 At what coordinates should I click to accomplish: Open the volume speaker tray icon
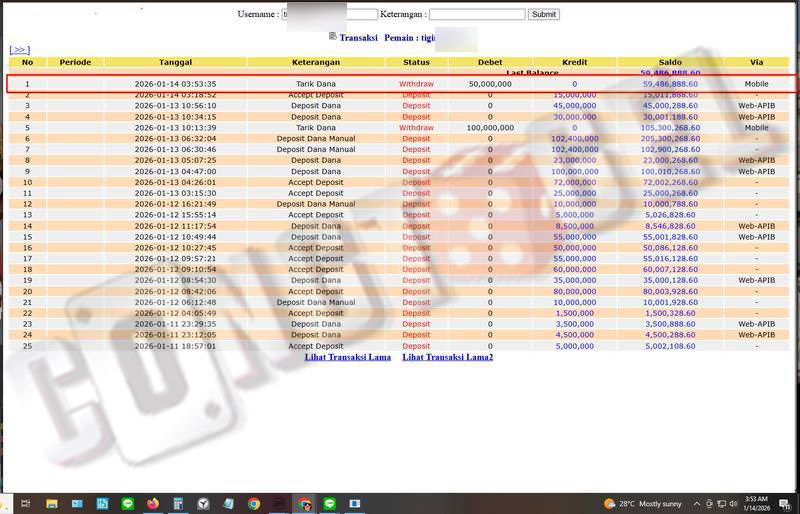[734, 504]
